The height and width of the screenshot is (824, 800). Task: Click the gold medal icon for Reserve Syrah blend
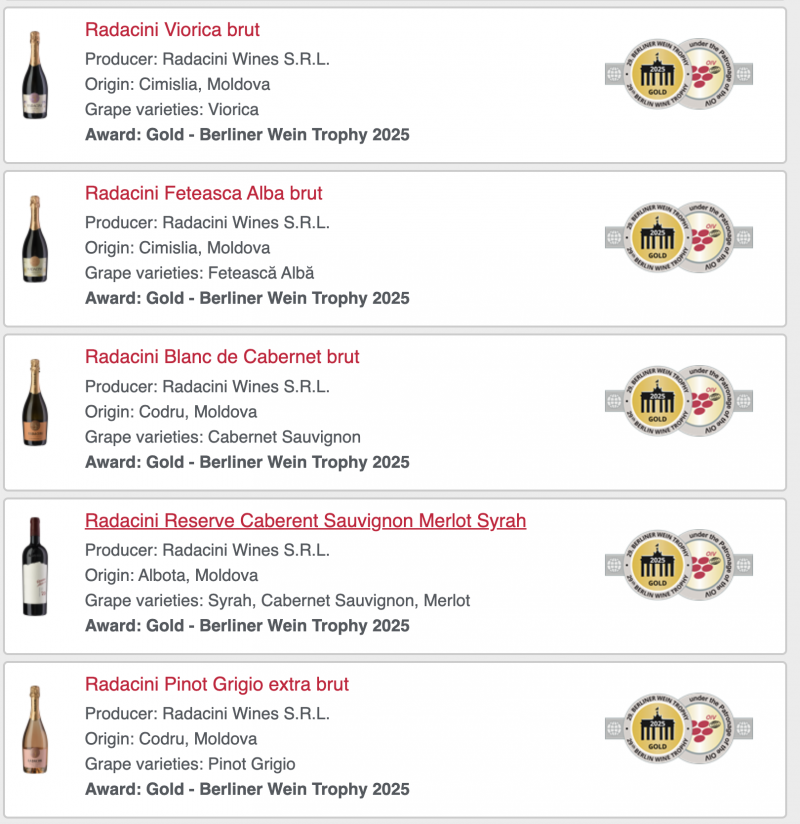coord(658,565)
